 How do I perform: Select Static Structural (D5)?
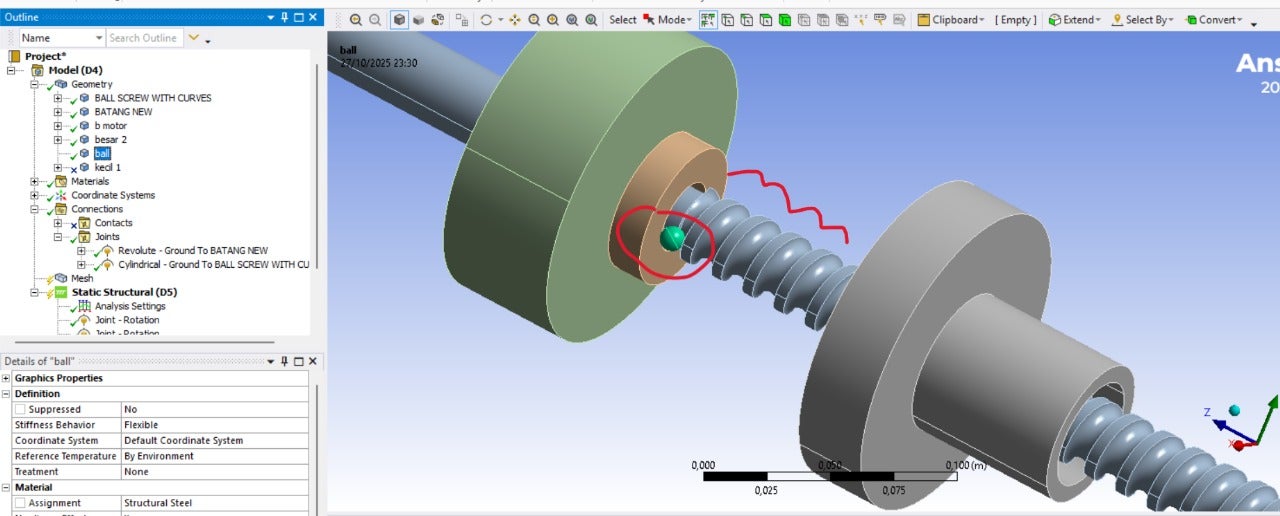[124, 292]
